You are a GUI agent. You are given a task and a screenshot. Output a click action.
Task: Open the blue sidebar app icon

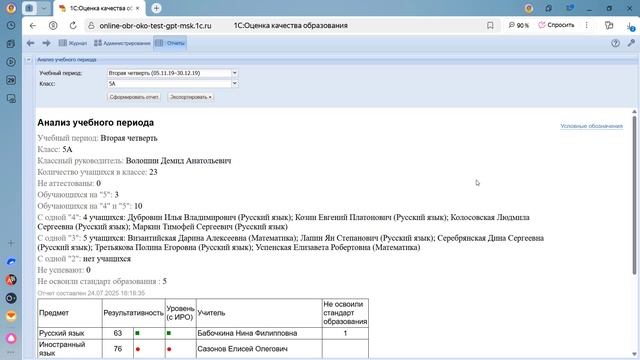[11, 262]
